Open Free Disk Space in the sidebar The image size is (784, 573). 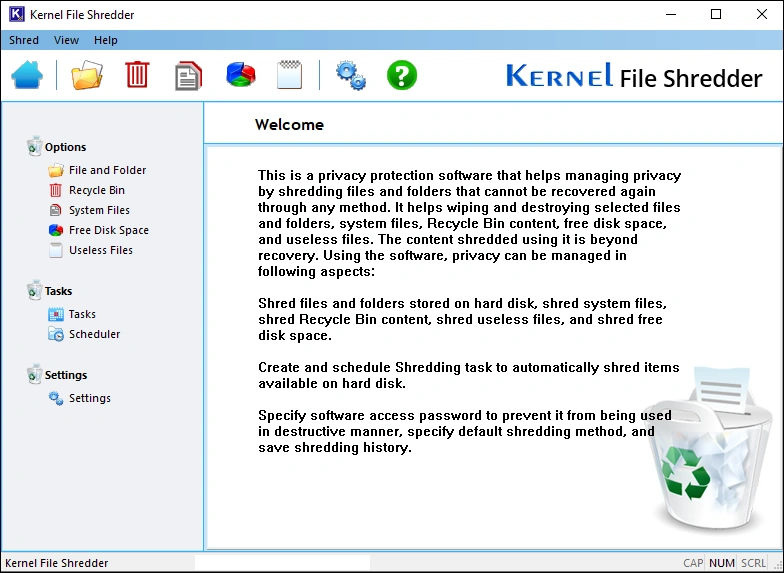[108, 230]
